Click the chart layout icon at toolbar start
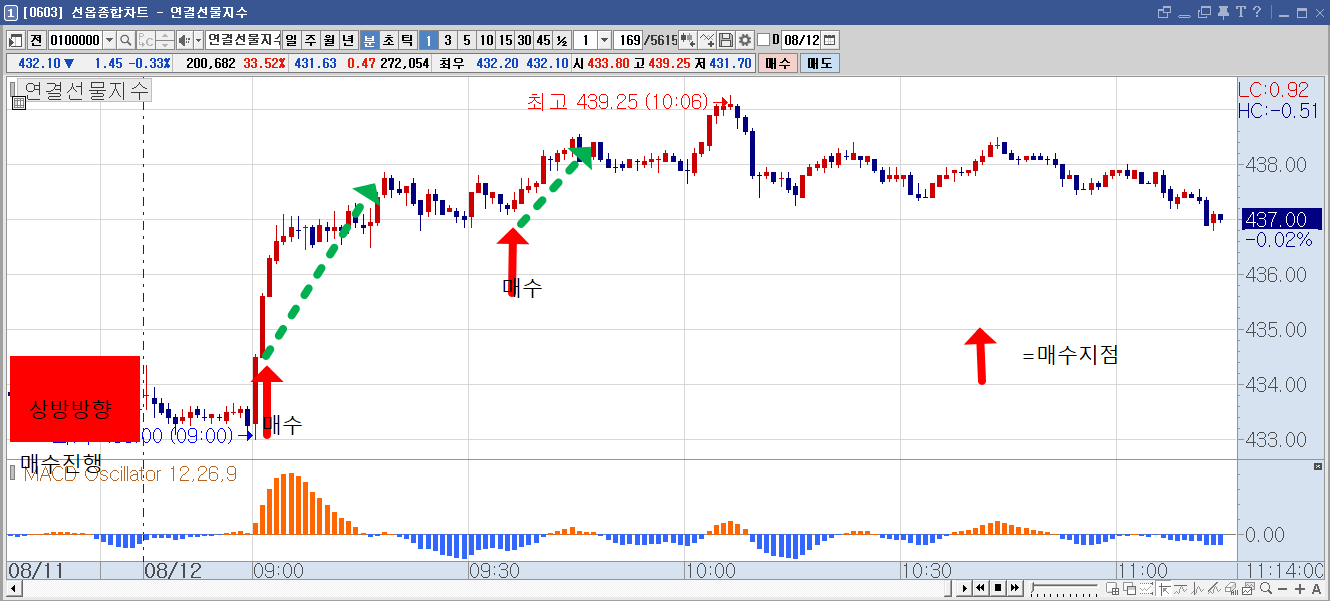Image resolution: width=1330 pixels, height=601 pixels. 14,40
